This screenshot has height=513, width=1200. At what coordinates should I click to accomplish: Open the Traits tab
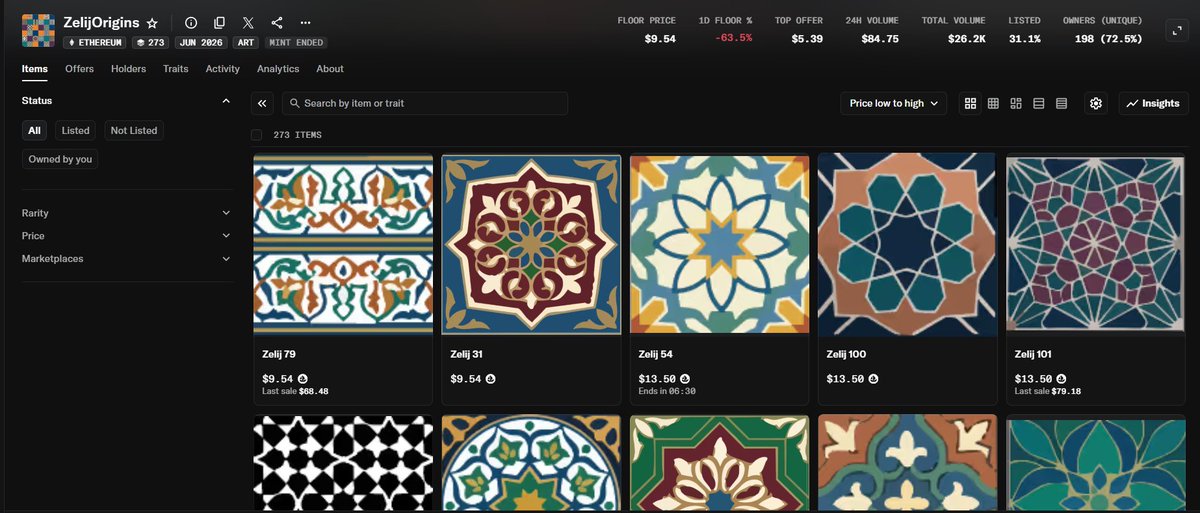[x=176, y=69]
